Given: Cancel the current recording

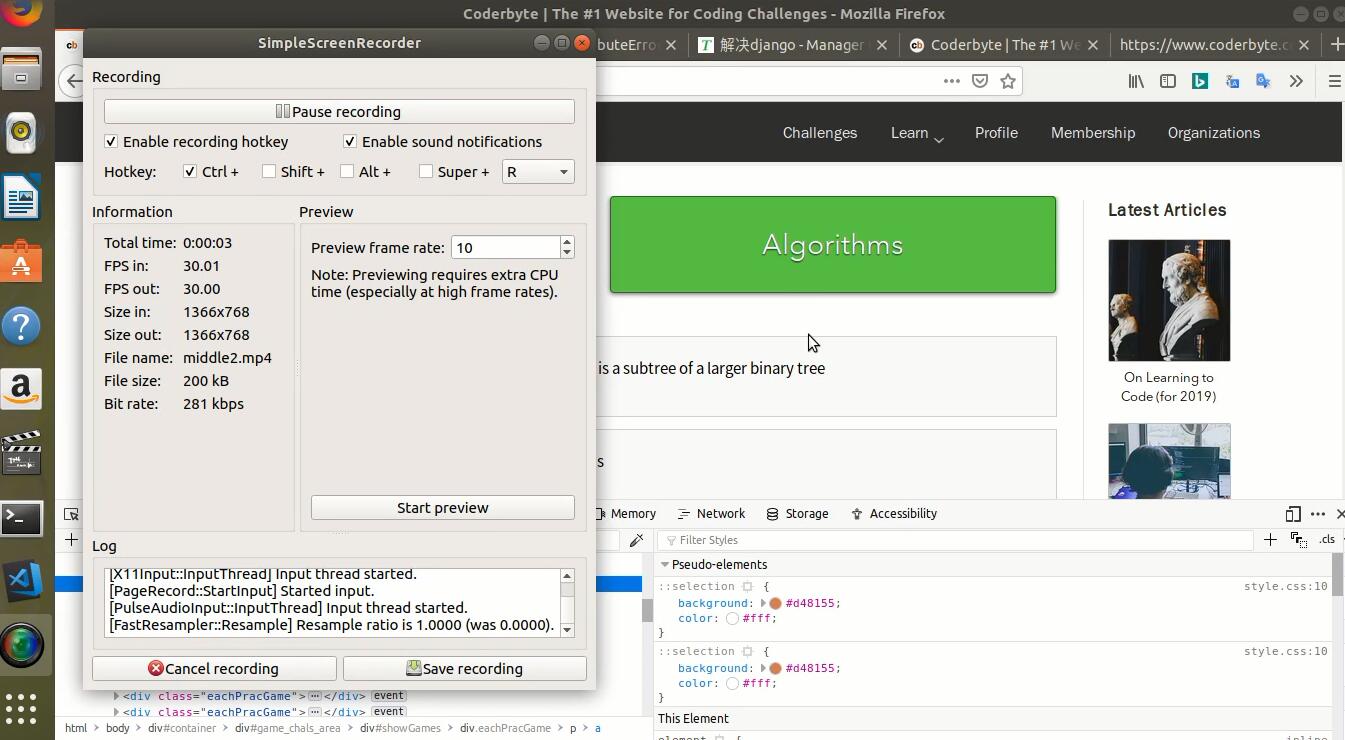Looking at the screenshot, I should pyautogui.click(x=214, y=669).
